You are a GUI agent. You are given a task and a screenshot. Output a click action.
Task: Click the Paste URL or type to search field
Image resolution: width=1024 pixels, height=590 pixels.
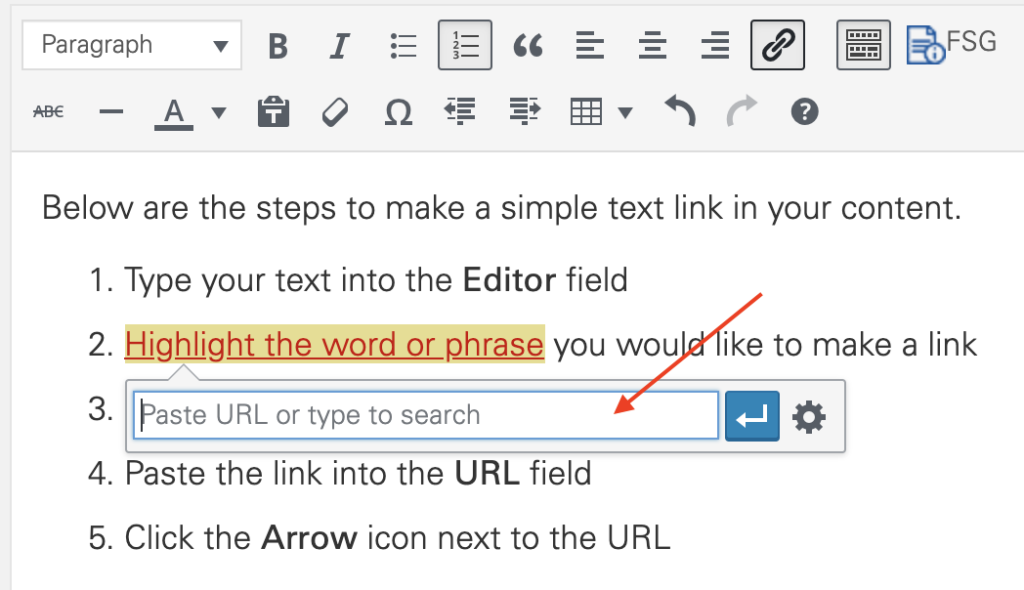(426, 415)
